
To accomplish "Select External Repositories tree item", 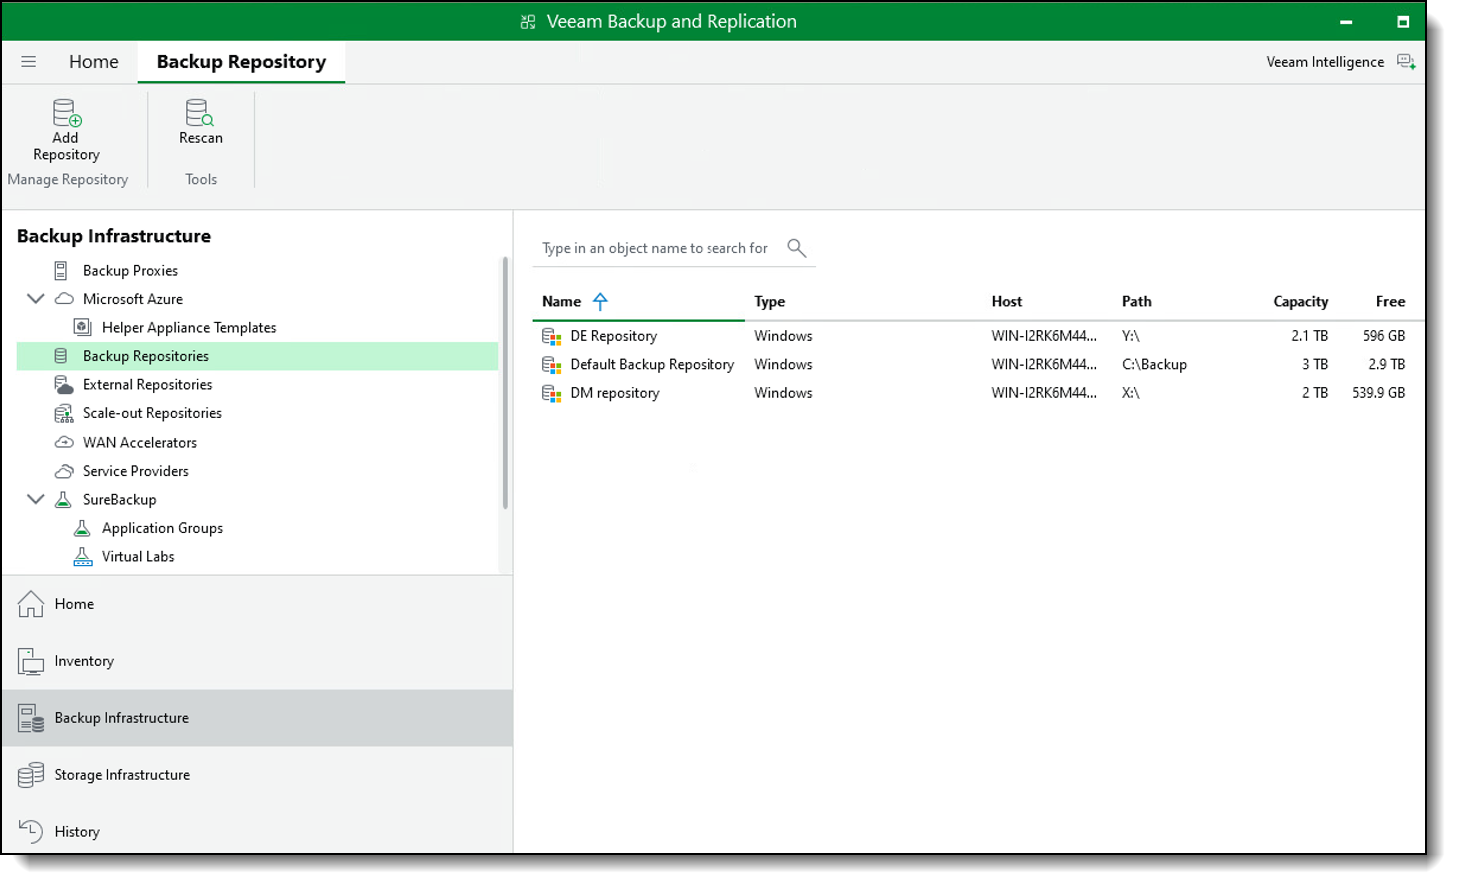I will tap(148, 384).
